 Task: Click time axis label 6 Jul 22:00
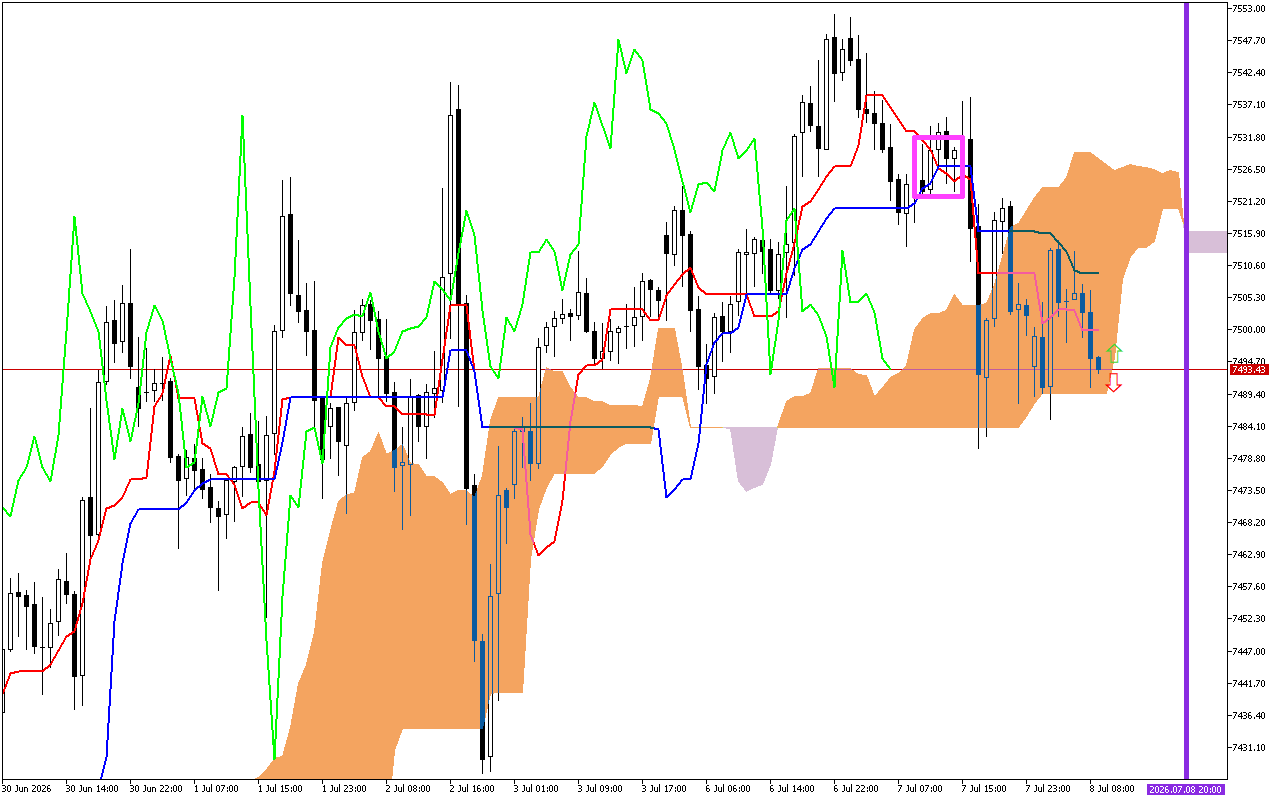coord(857,789)
